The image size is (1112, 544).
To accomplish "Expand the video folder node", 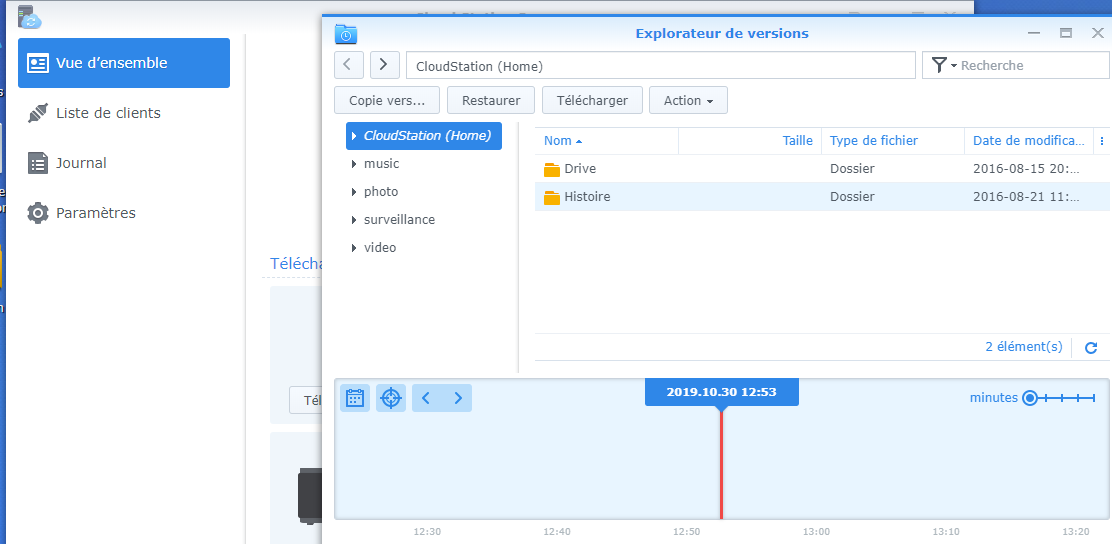I will 354,248.
